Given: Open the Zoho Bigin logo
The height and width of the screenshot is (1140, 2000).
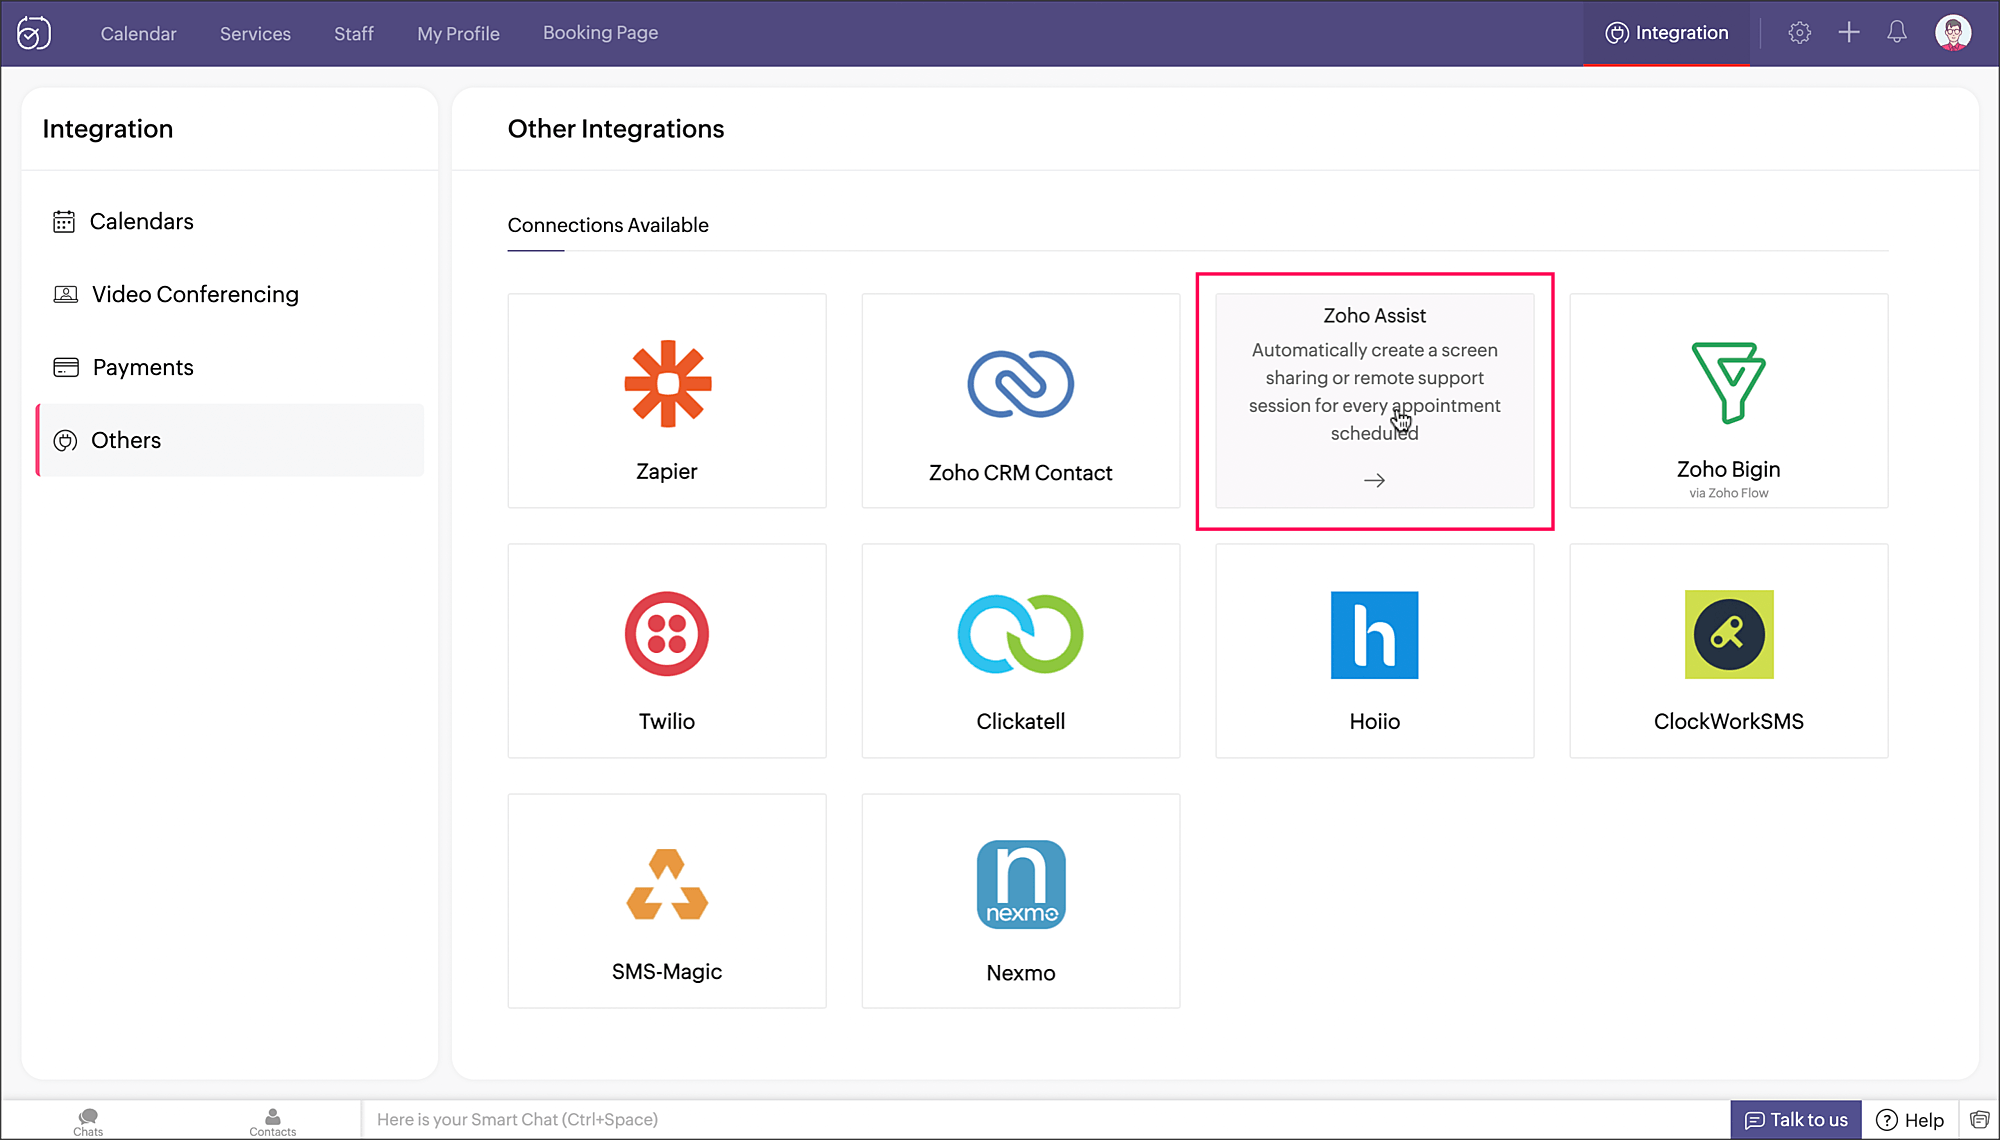Looking at the screenshot, I should [1728, 383].
